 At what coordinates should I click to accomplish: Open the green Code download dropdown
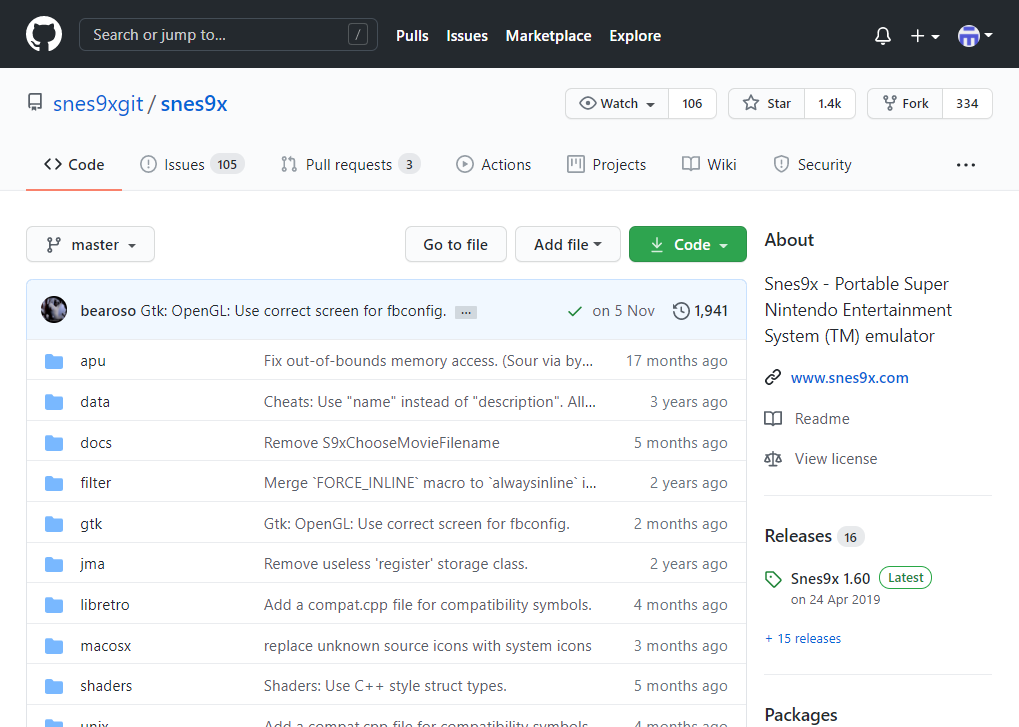pos(688,244)
